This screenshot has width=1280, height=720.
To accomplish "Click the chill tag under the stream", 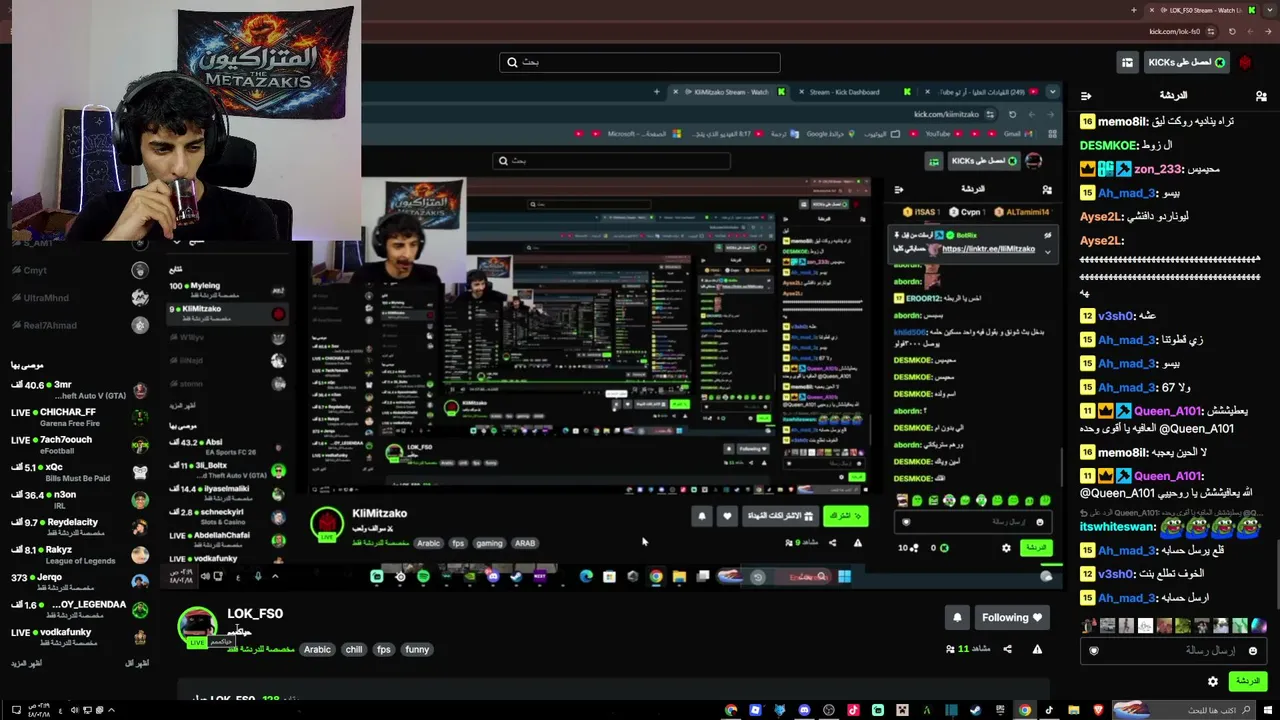I will point(354,649).
